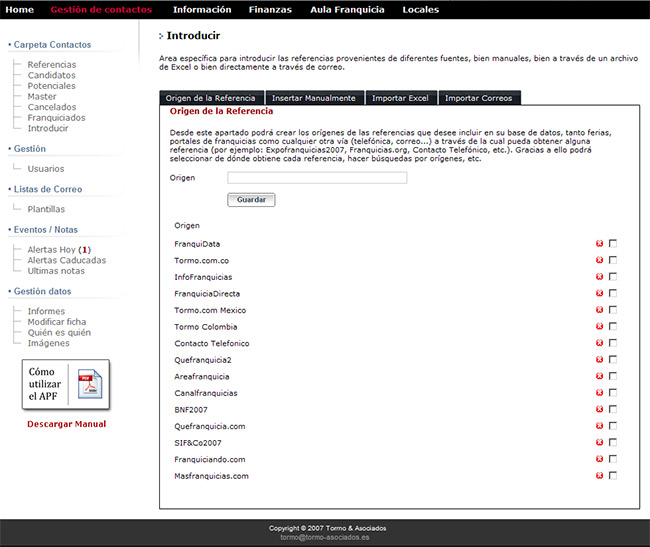Click the PDF manual icon
This screenshot has width=650, height=547.
(x=91, y=384)
